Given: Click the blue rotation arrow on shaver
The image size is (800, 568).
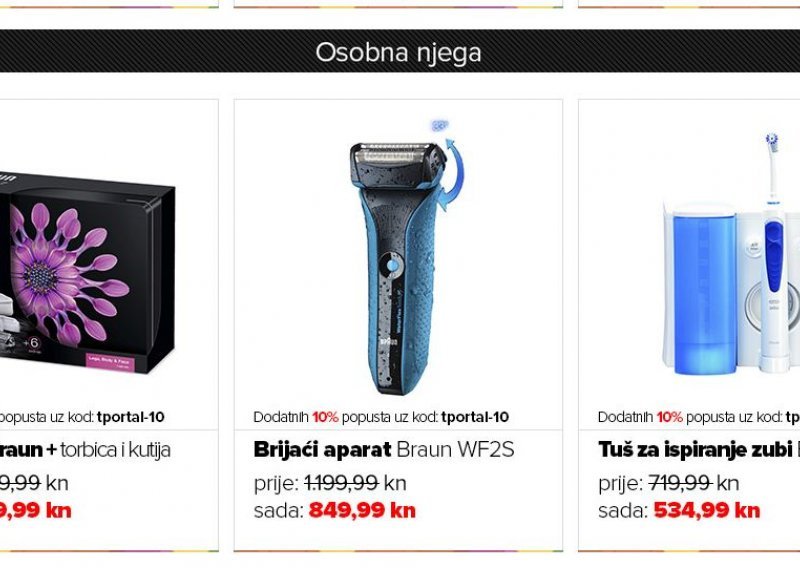Looking at the screenshot, I should 452,174.
